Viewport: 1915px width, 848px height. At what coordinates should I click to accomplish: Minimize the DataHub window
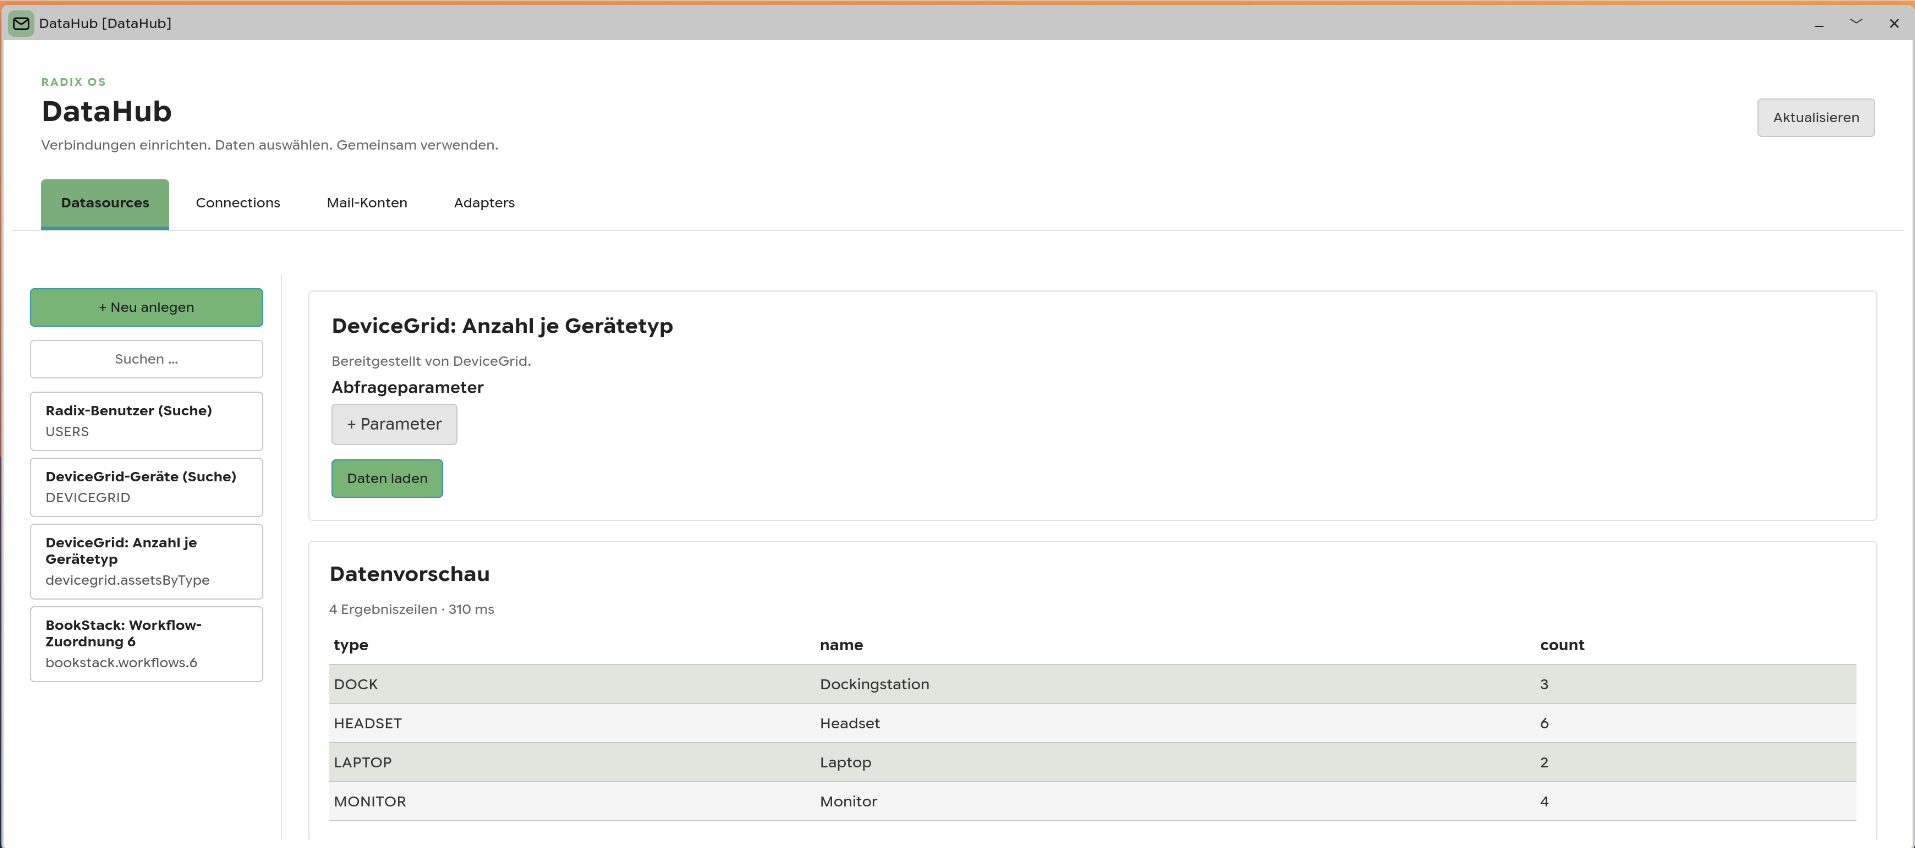click(1819, 23)
